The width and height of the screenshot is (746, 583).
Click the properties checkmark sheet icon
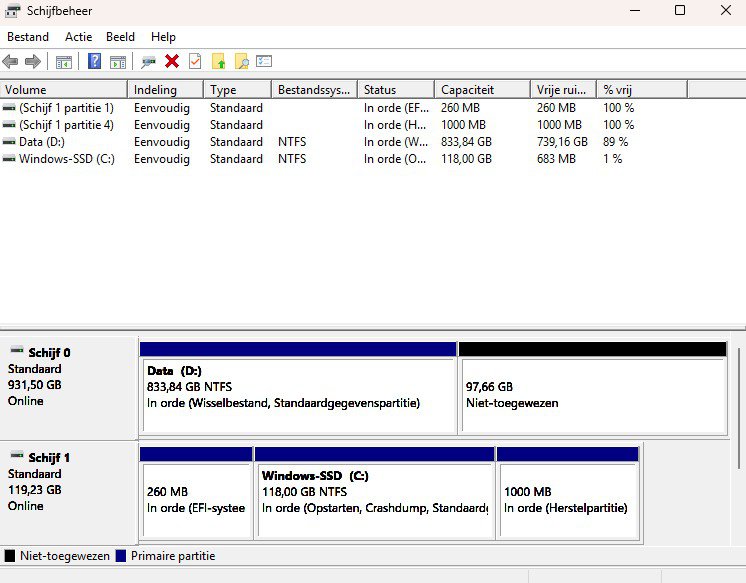pyautogui.click(x=195, y=62)
